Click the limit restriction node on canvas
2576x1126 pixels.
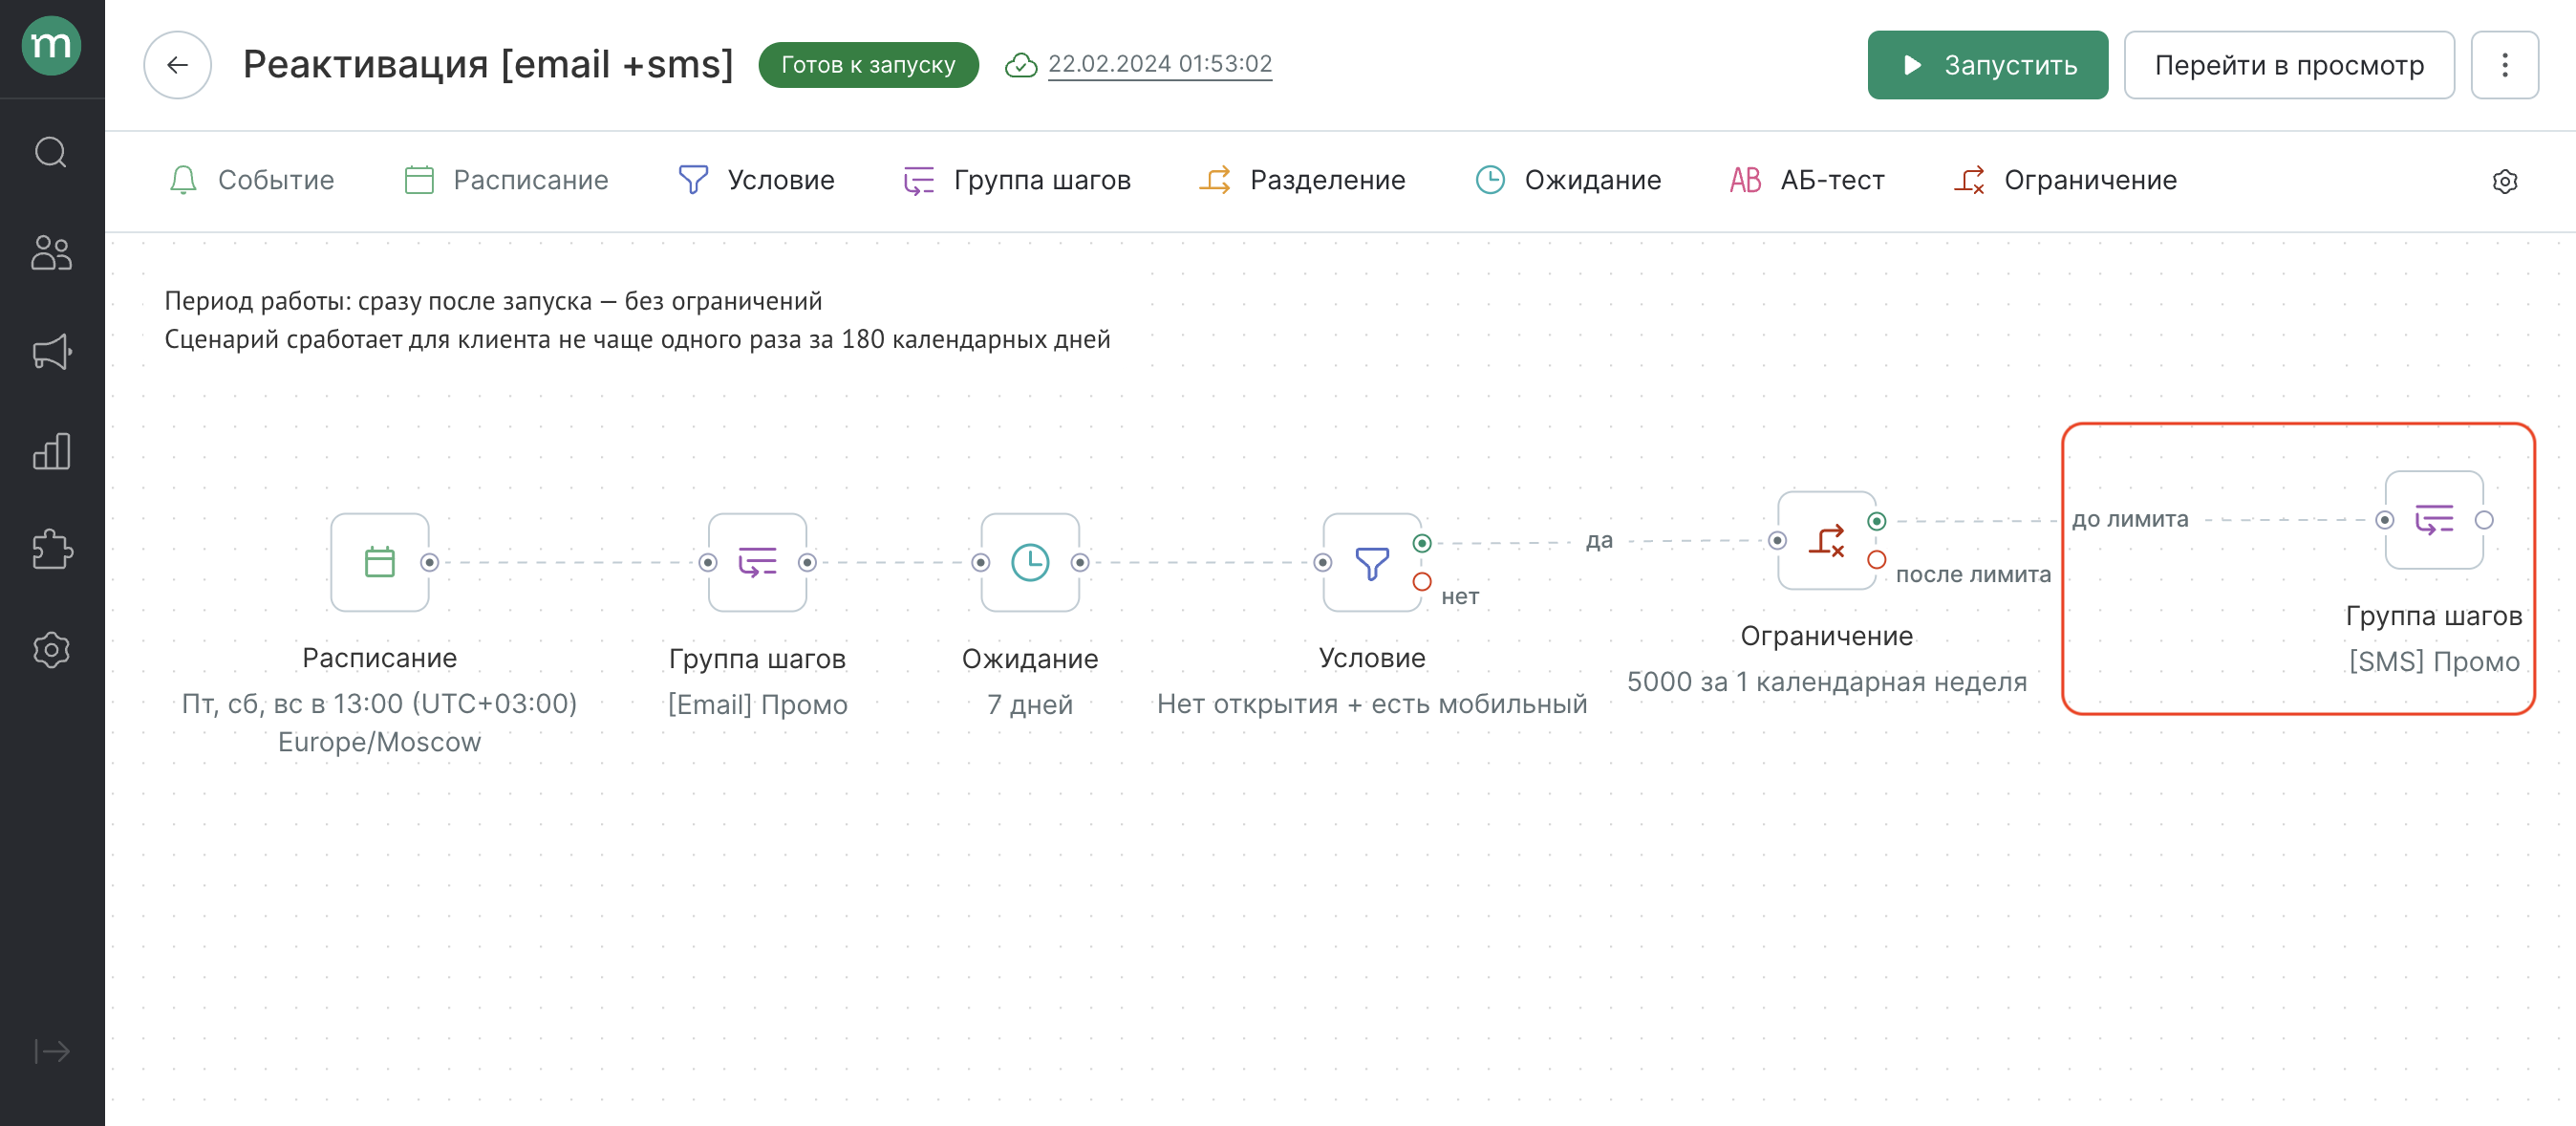(x=1826, y=540)
